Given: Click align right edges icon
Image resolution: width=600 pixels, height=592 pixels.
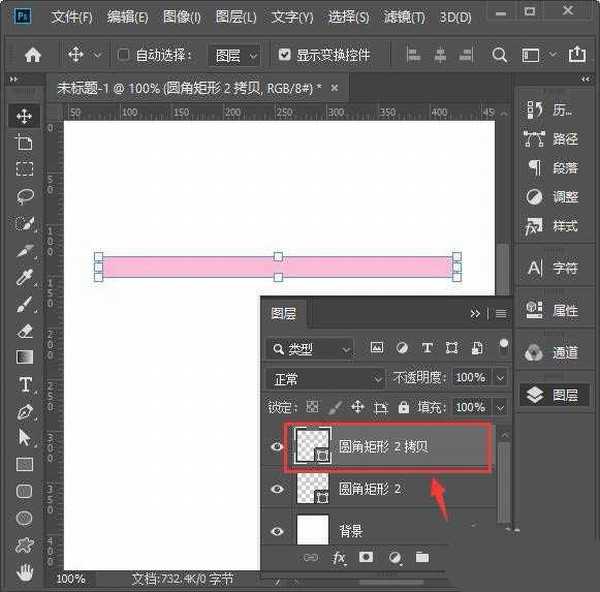Looking at the screenshot, I should point(466,55).
